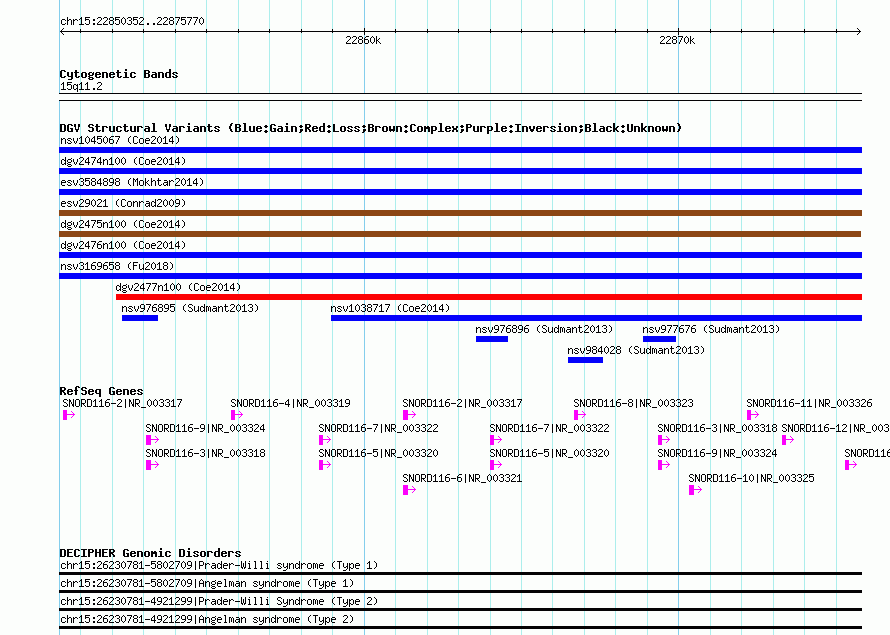Open the Prader-Willi Syndrome (Type 2) entry
The image size is (890, 635).
[x=460, y=604]
